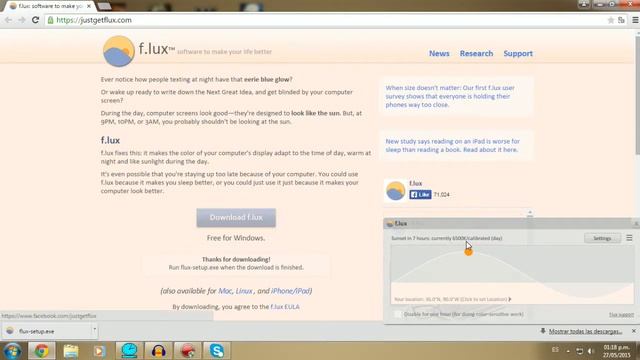Click the Chrome taskbar icon
640x360 pixels.
pos(42,351)
